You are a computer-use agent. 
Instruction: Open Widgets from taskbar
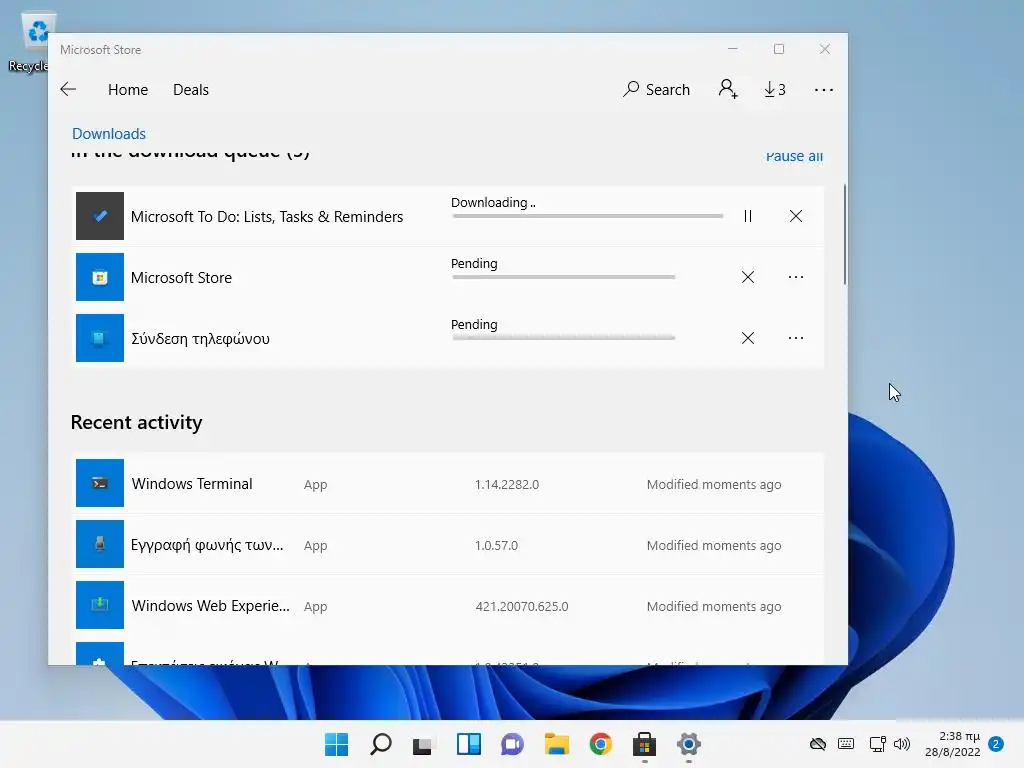tap(468, 744)
